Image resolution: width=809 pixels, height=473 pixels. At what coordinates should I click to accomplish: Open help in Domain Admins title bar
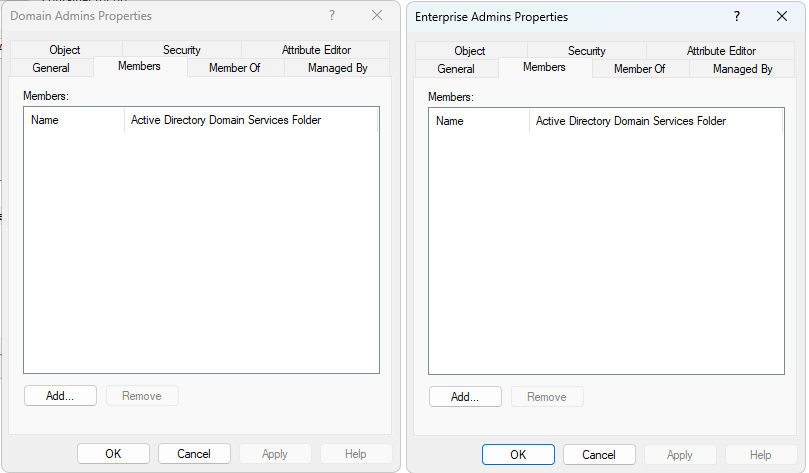click(332, 16)
